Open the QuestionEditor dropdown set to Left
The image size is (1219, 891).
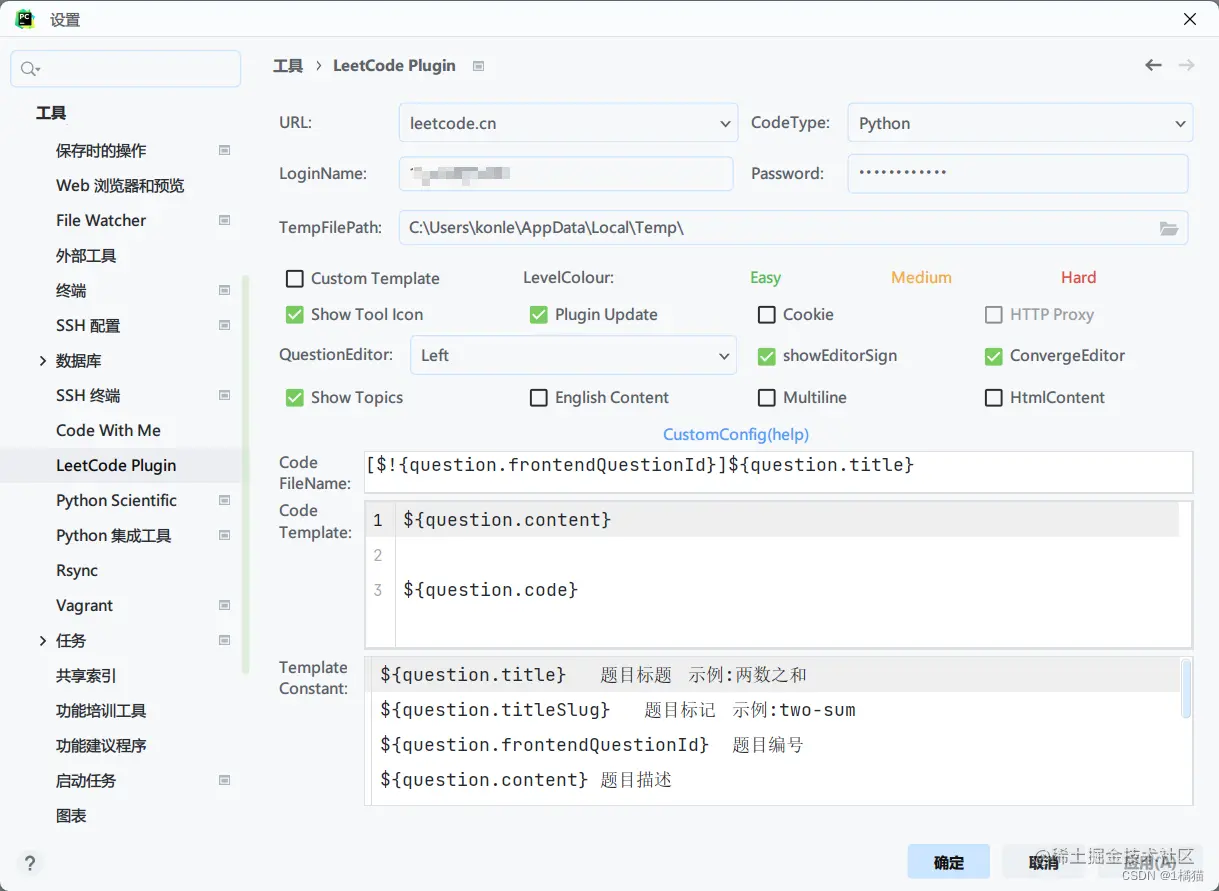click(573, 355)
